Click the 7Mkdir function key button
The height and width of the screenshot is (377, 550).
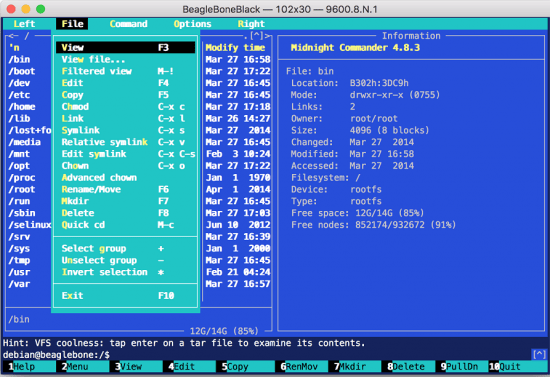(355, 367)
